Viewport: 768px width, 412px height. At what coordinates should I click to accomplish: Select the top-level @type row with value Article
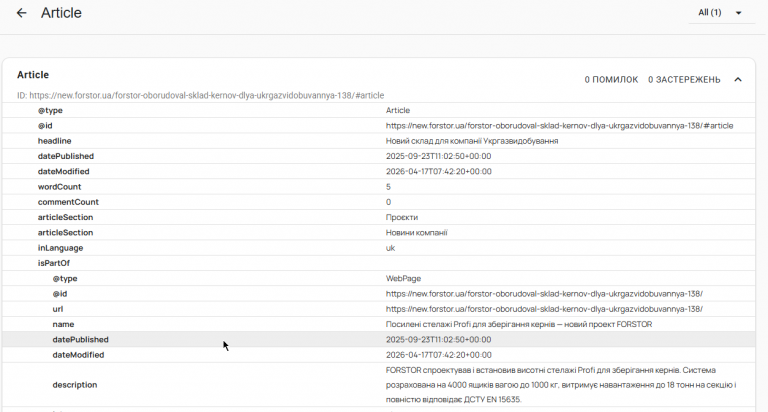(379, 110)
